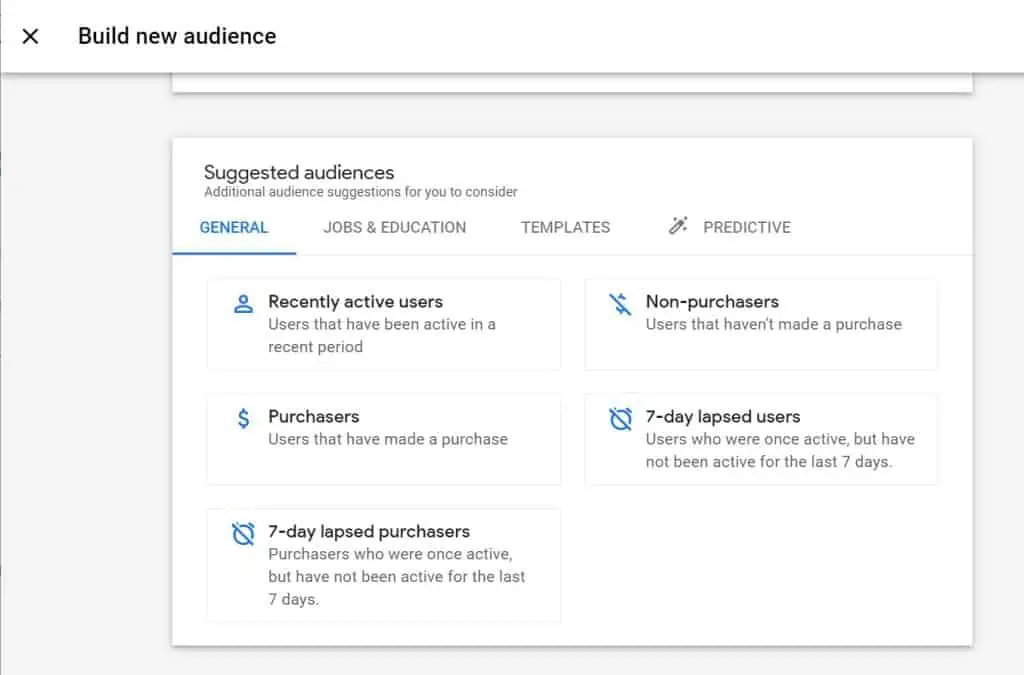The height and width of the screenshot is (675, 1024).
Task: Click the crossed-out dollar Non-purchasers icon
Action: (621, 302)
